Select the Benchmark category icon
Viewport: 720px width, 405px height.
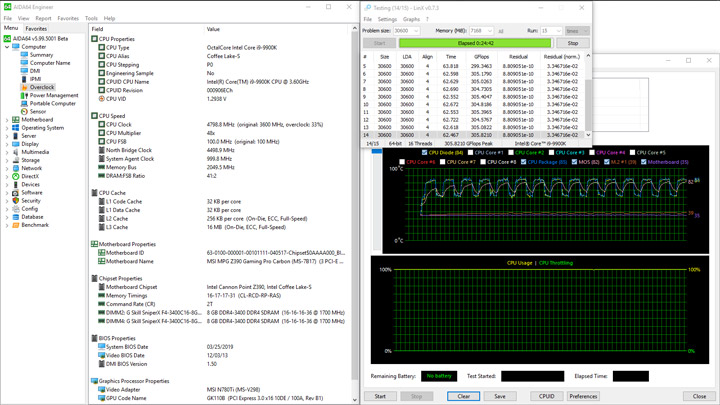tap(17, 225)
